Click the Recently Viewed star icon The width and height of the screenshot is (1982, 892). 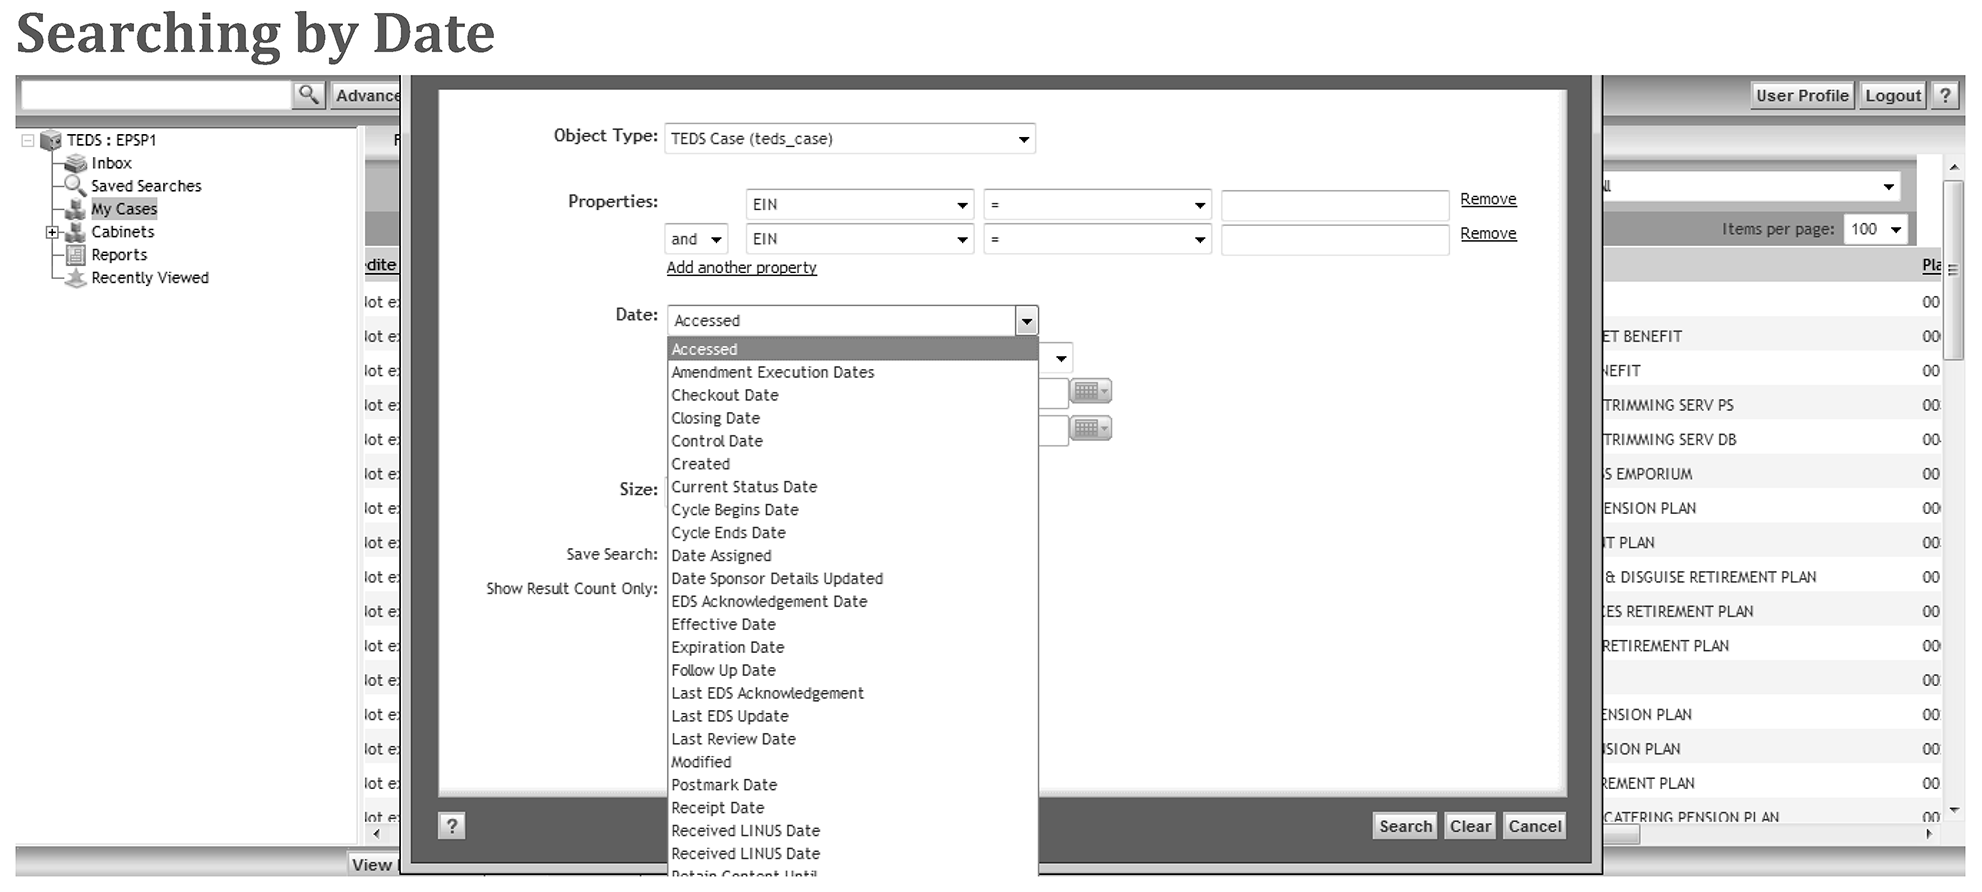[x=75, y=278]
